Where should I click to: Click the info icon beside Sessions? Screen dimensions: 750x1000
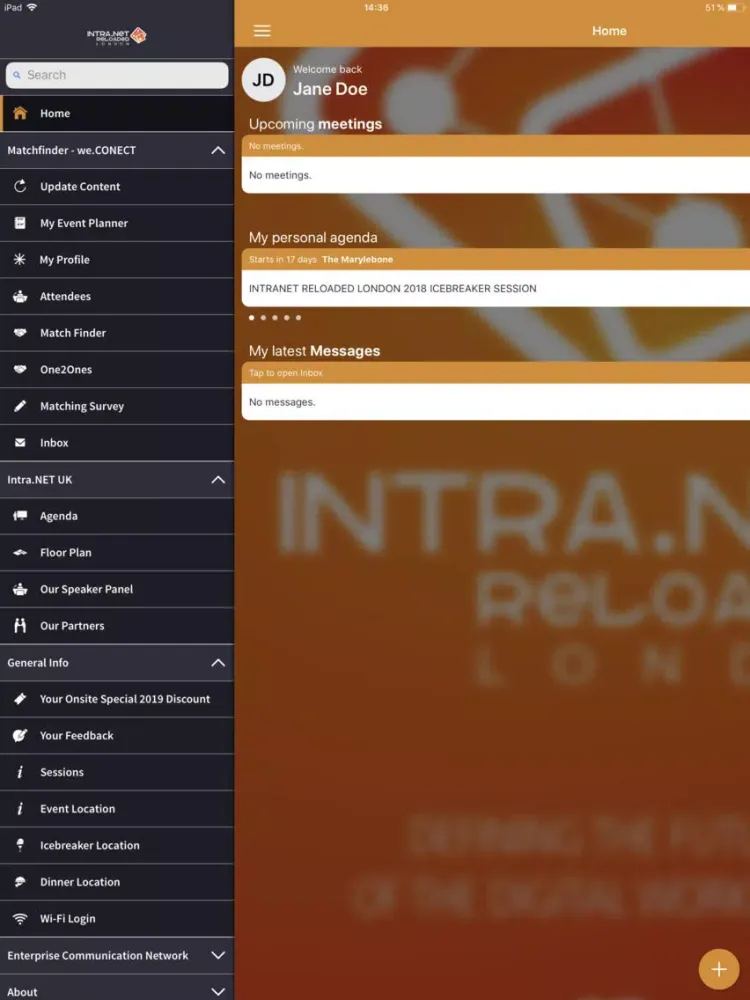(20, 772)
